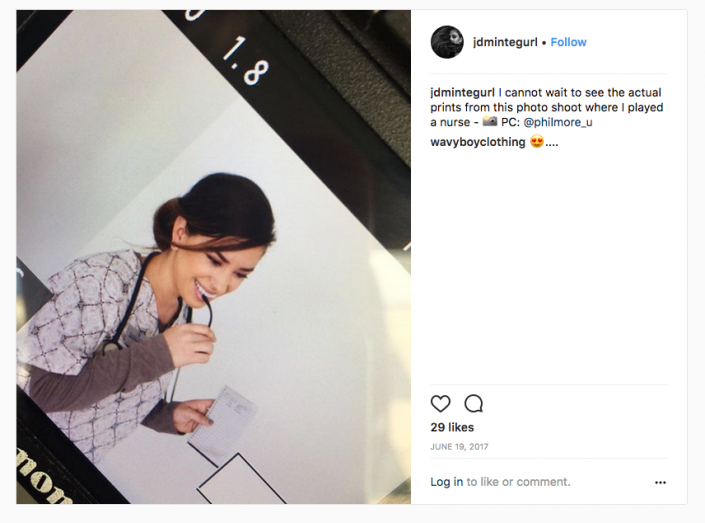Image resolution: width=705 pixels, height=523 pixels.
Task: Open jdmintegurl profile from the header username
Action: click(504, 42)
